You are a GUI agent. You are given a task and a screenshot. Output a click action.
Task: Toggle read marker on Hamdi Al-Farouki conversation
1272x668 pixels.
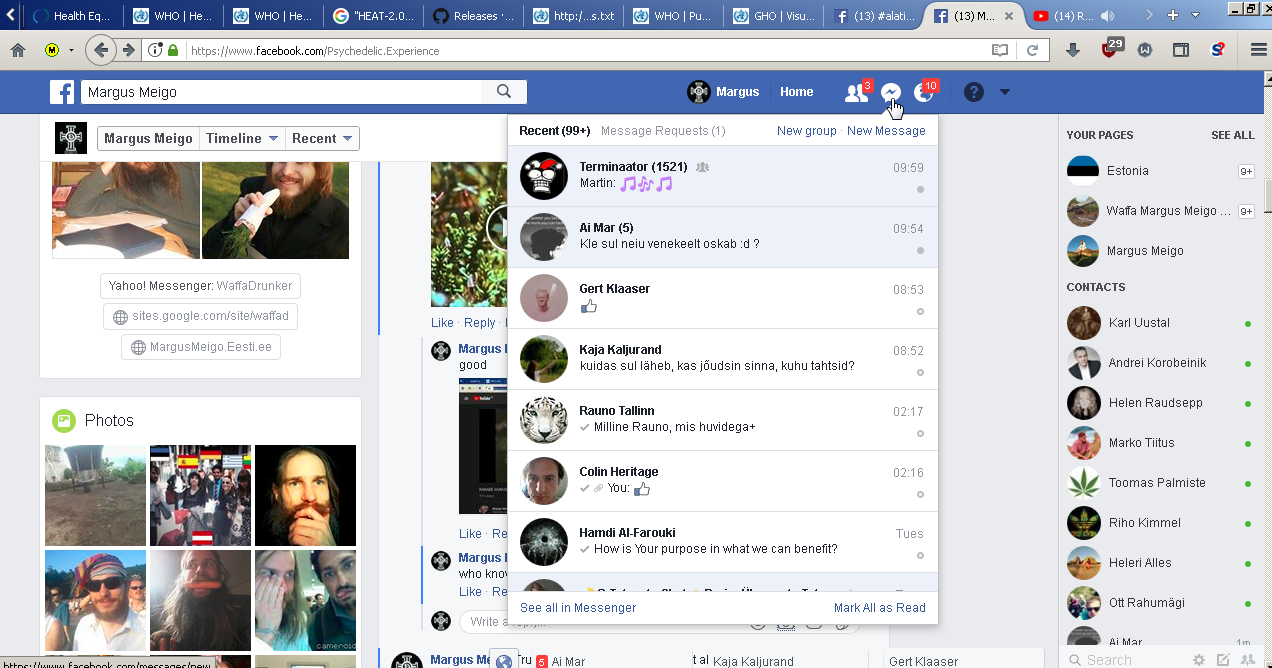coord(920,555)
